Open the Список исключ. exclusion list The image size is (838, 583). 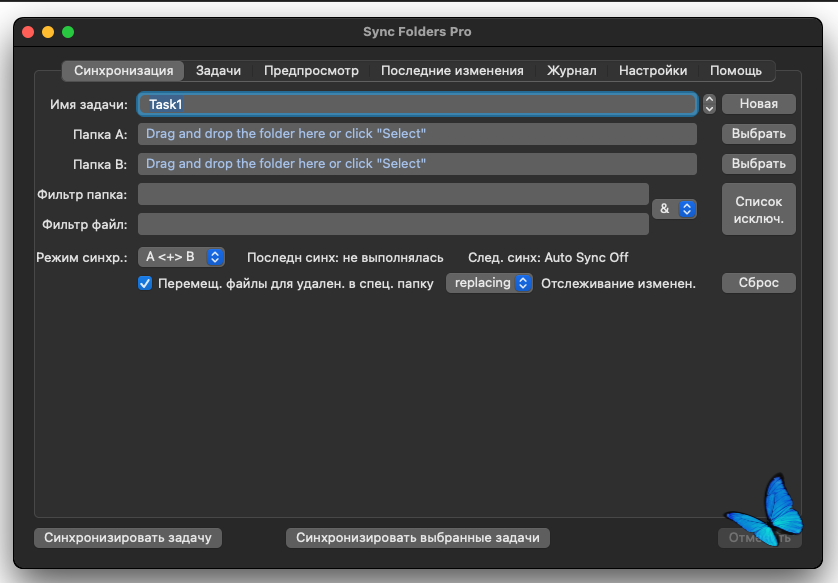coord(758,209)
